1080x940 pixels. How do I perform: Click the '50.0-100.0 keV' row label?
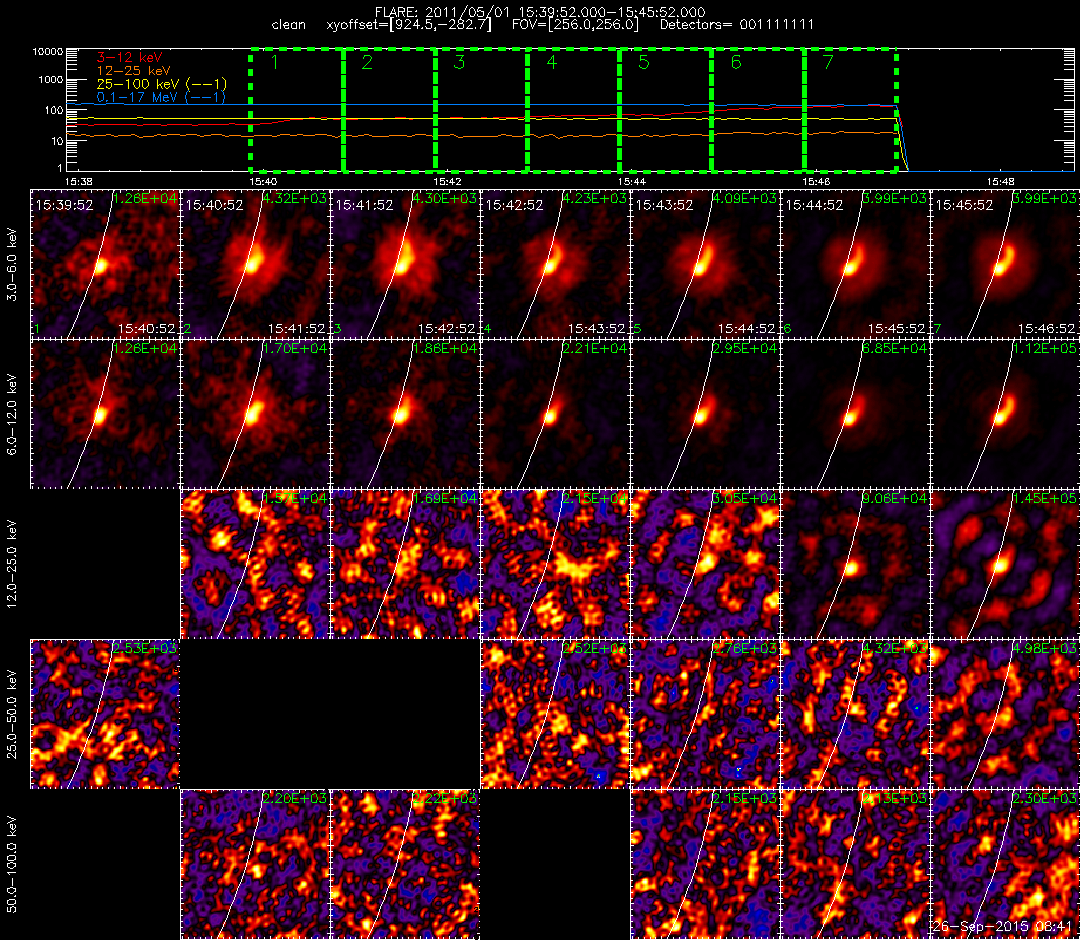pos(12,864)
